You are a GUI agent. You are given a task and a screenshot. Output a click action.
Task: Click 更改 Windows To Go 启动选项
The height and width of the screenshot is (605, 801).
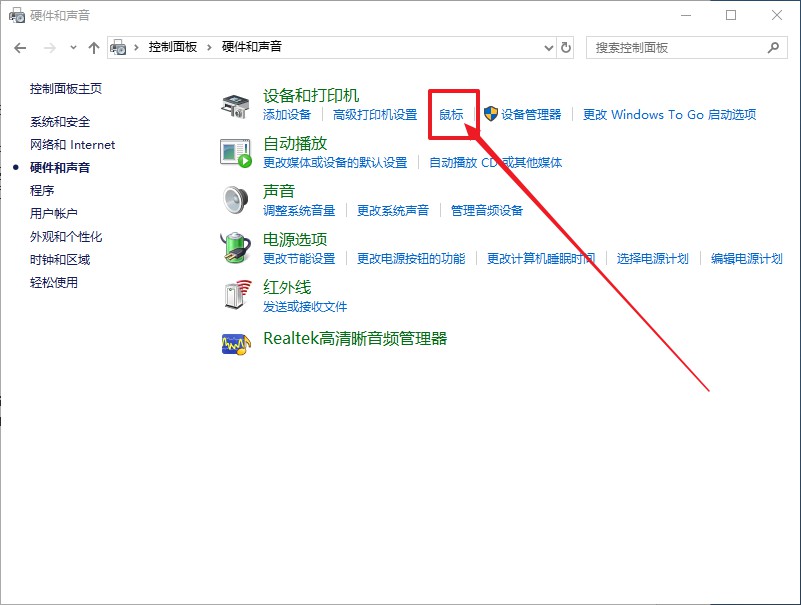pyautogui.click(x=669, y=114)
